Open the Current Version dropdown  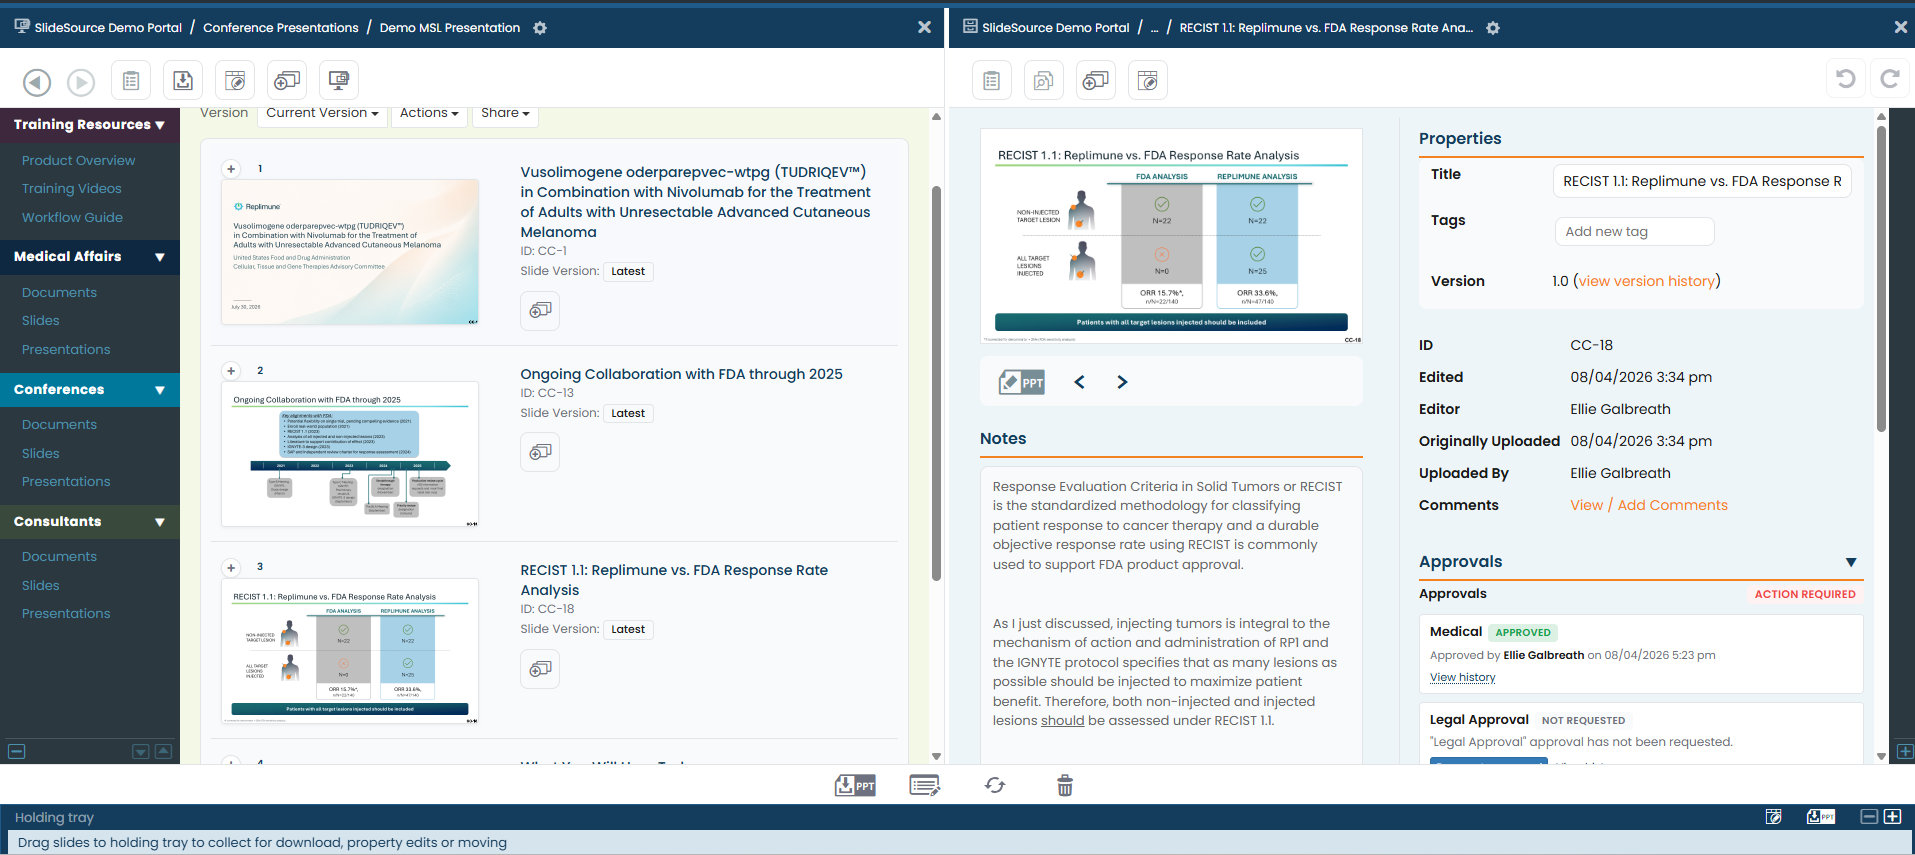click(322, 114)
